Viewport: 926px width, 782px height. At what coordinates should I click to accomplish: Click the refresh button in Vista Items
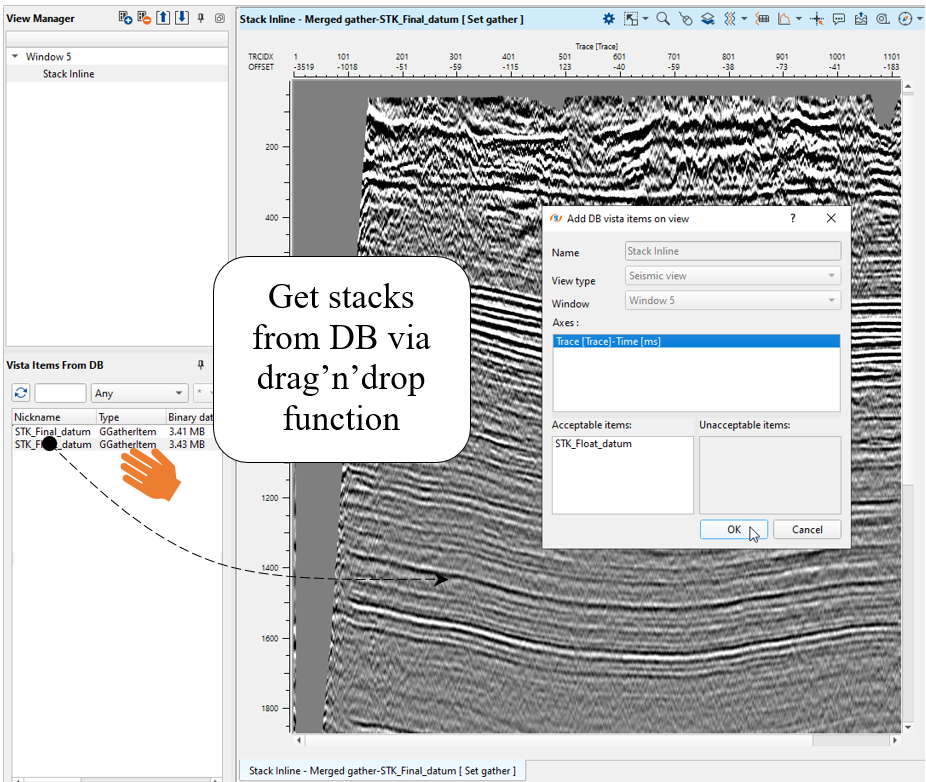pyautogui.click(x=20, y=393)
